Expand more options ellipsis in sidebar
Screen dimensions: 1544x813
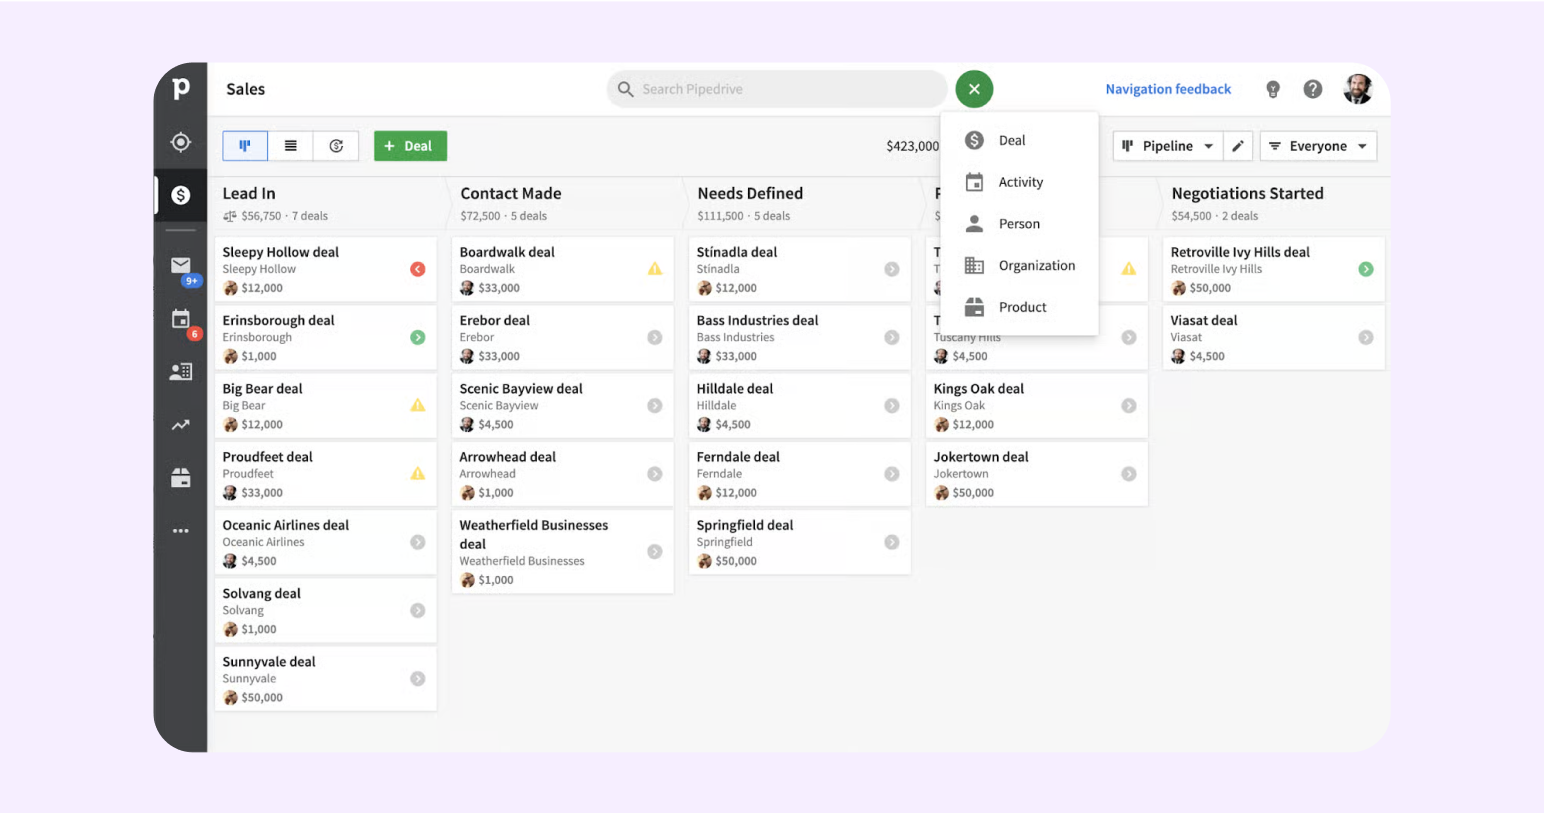[x=180, y=531]
